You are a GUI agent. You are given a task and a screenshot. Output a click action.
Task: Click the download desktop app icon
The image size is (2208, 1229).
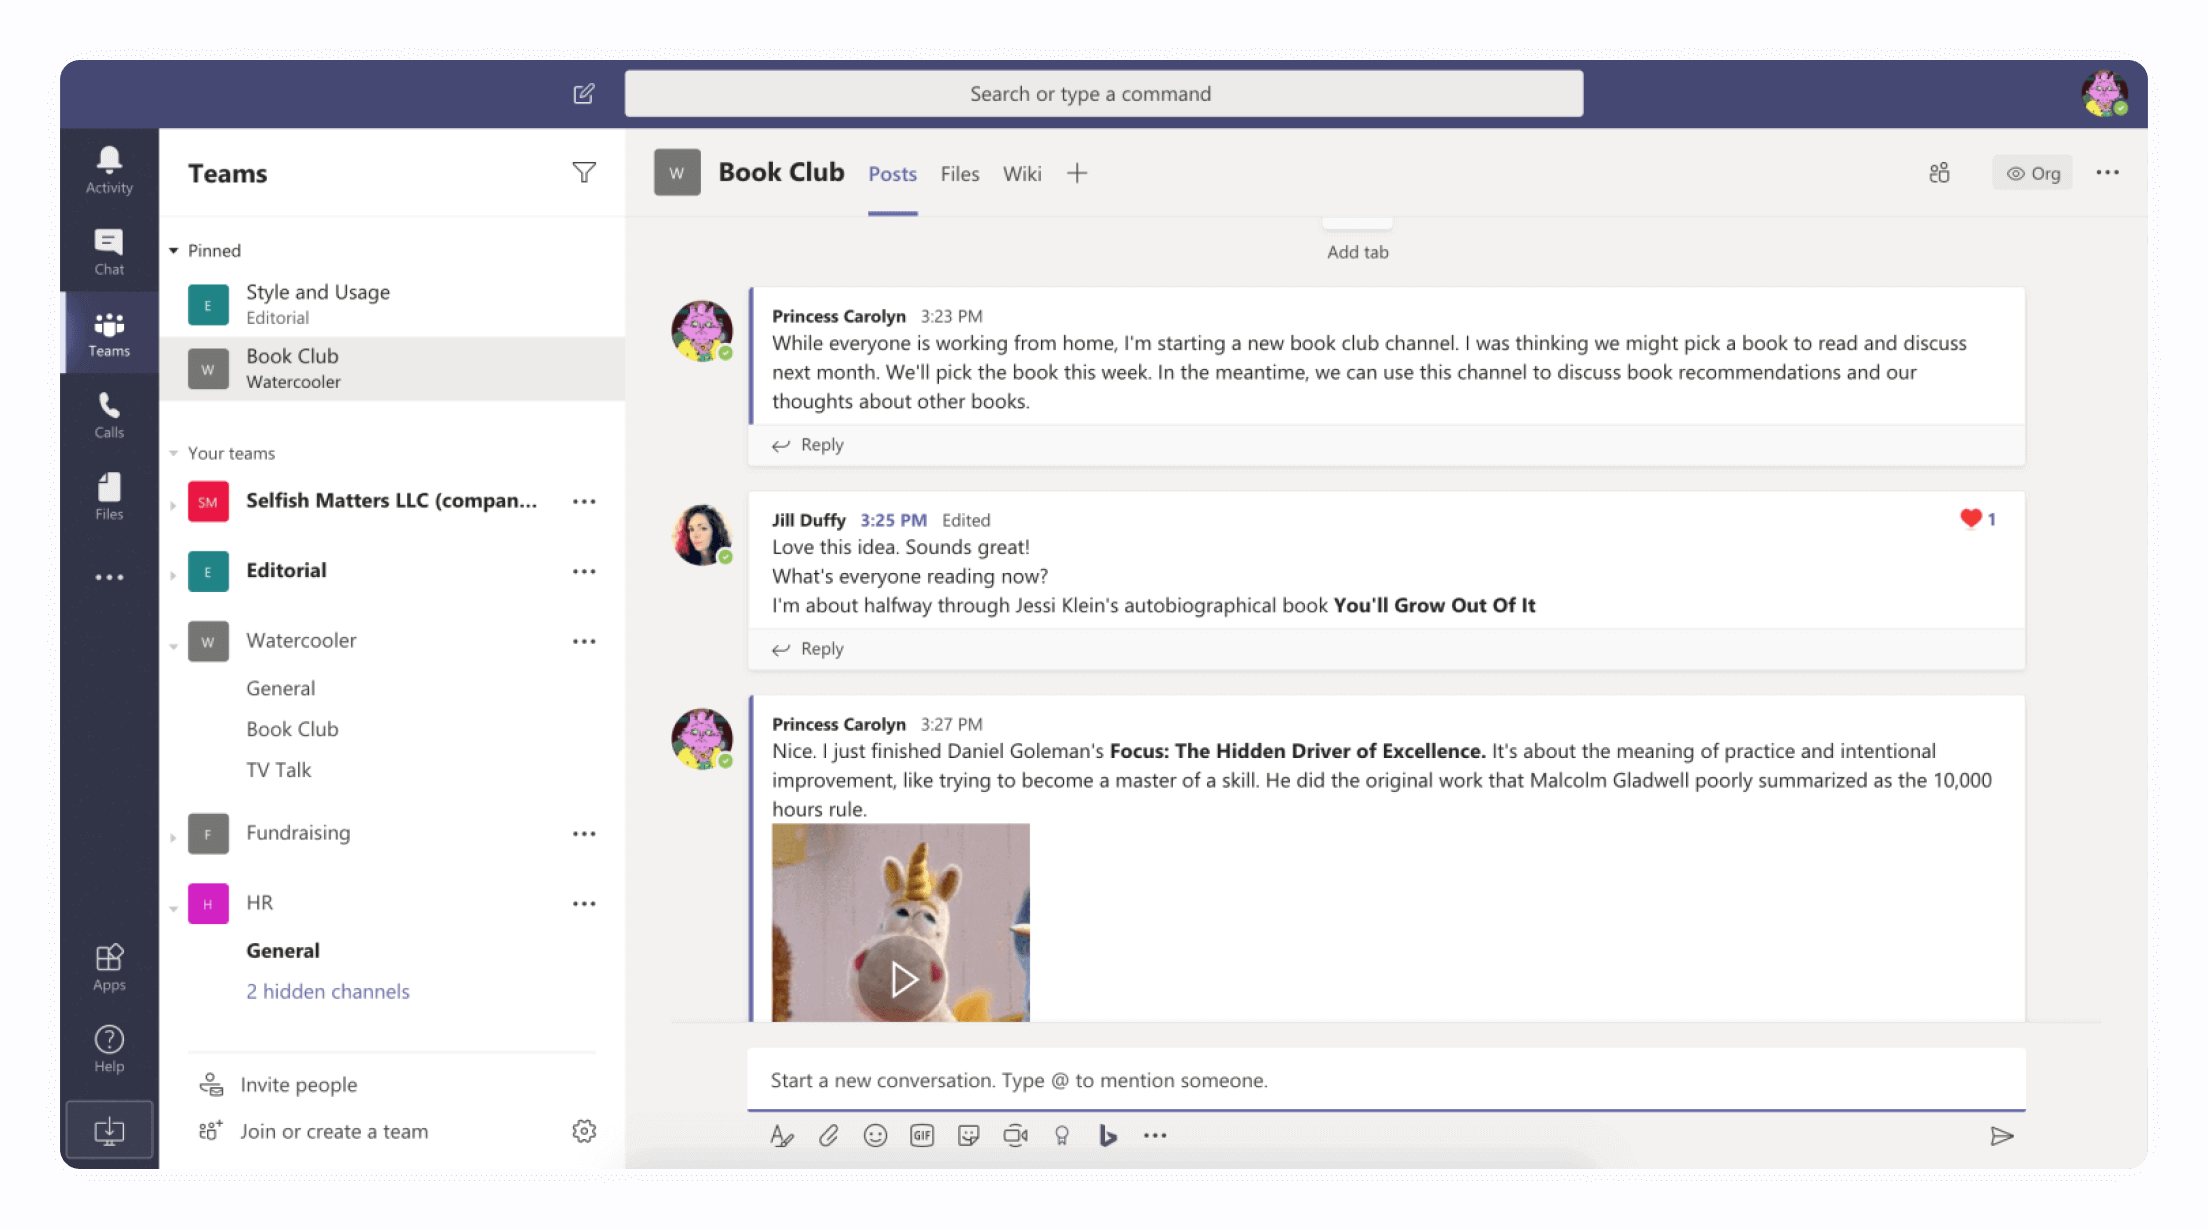pos(109,1131)
